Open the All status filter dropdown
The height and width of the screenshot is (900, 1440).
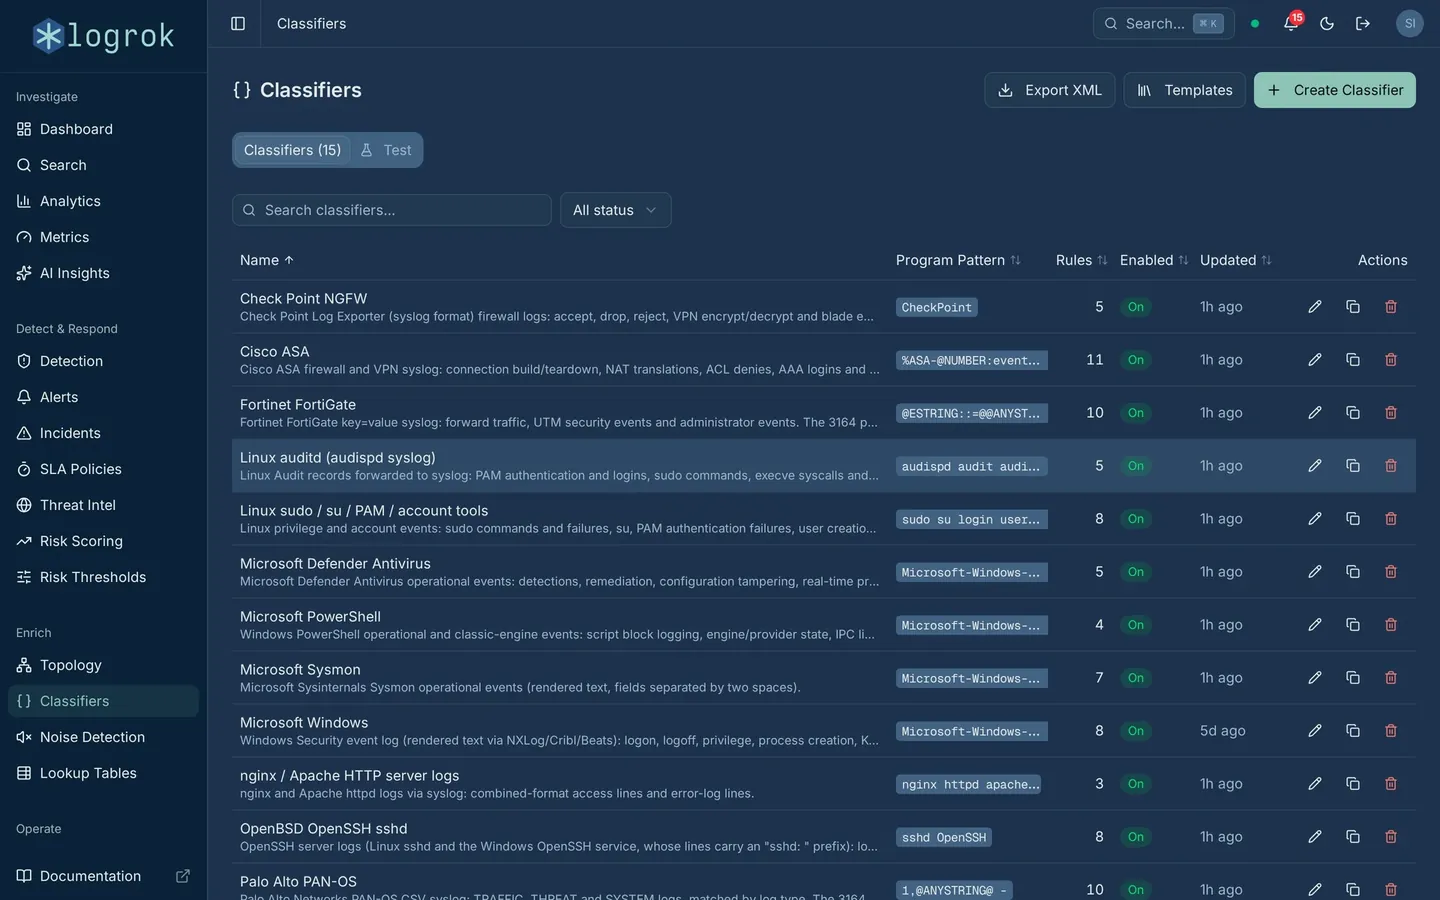(615, 210)
